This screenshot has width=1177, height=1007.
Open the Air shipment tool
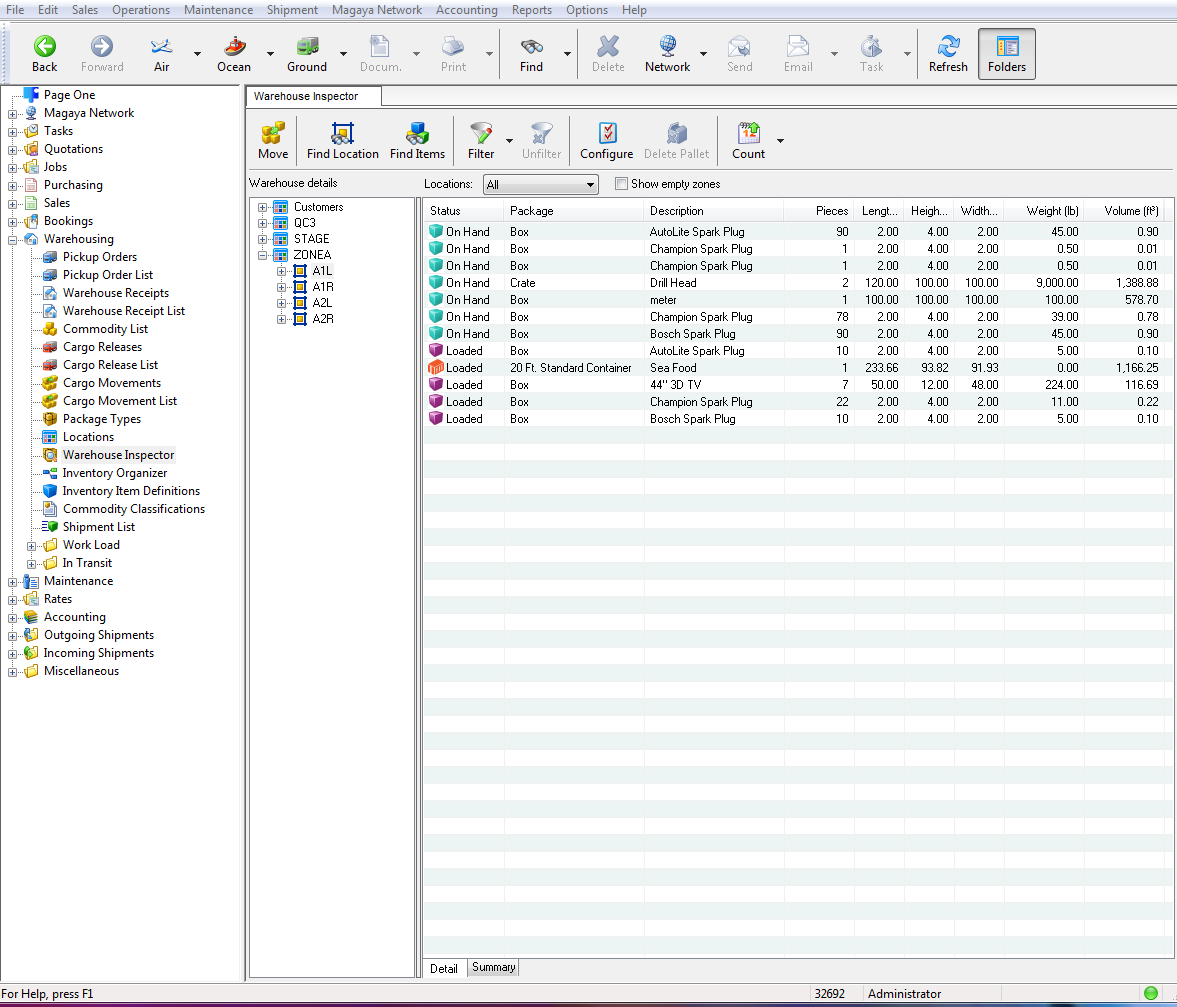click(x=161, y=54)
